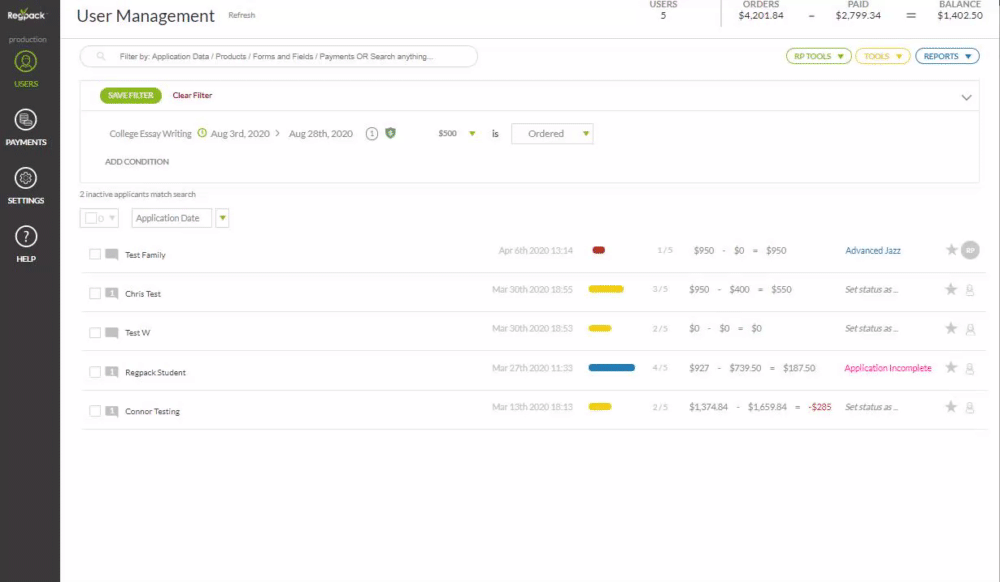
Task: Click the person icon on Regpack Student row
Action: tap(970, 368)
